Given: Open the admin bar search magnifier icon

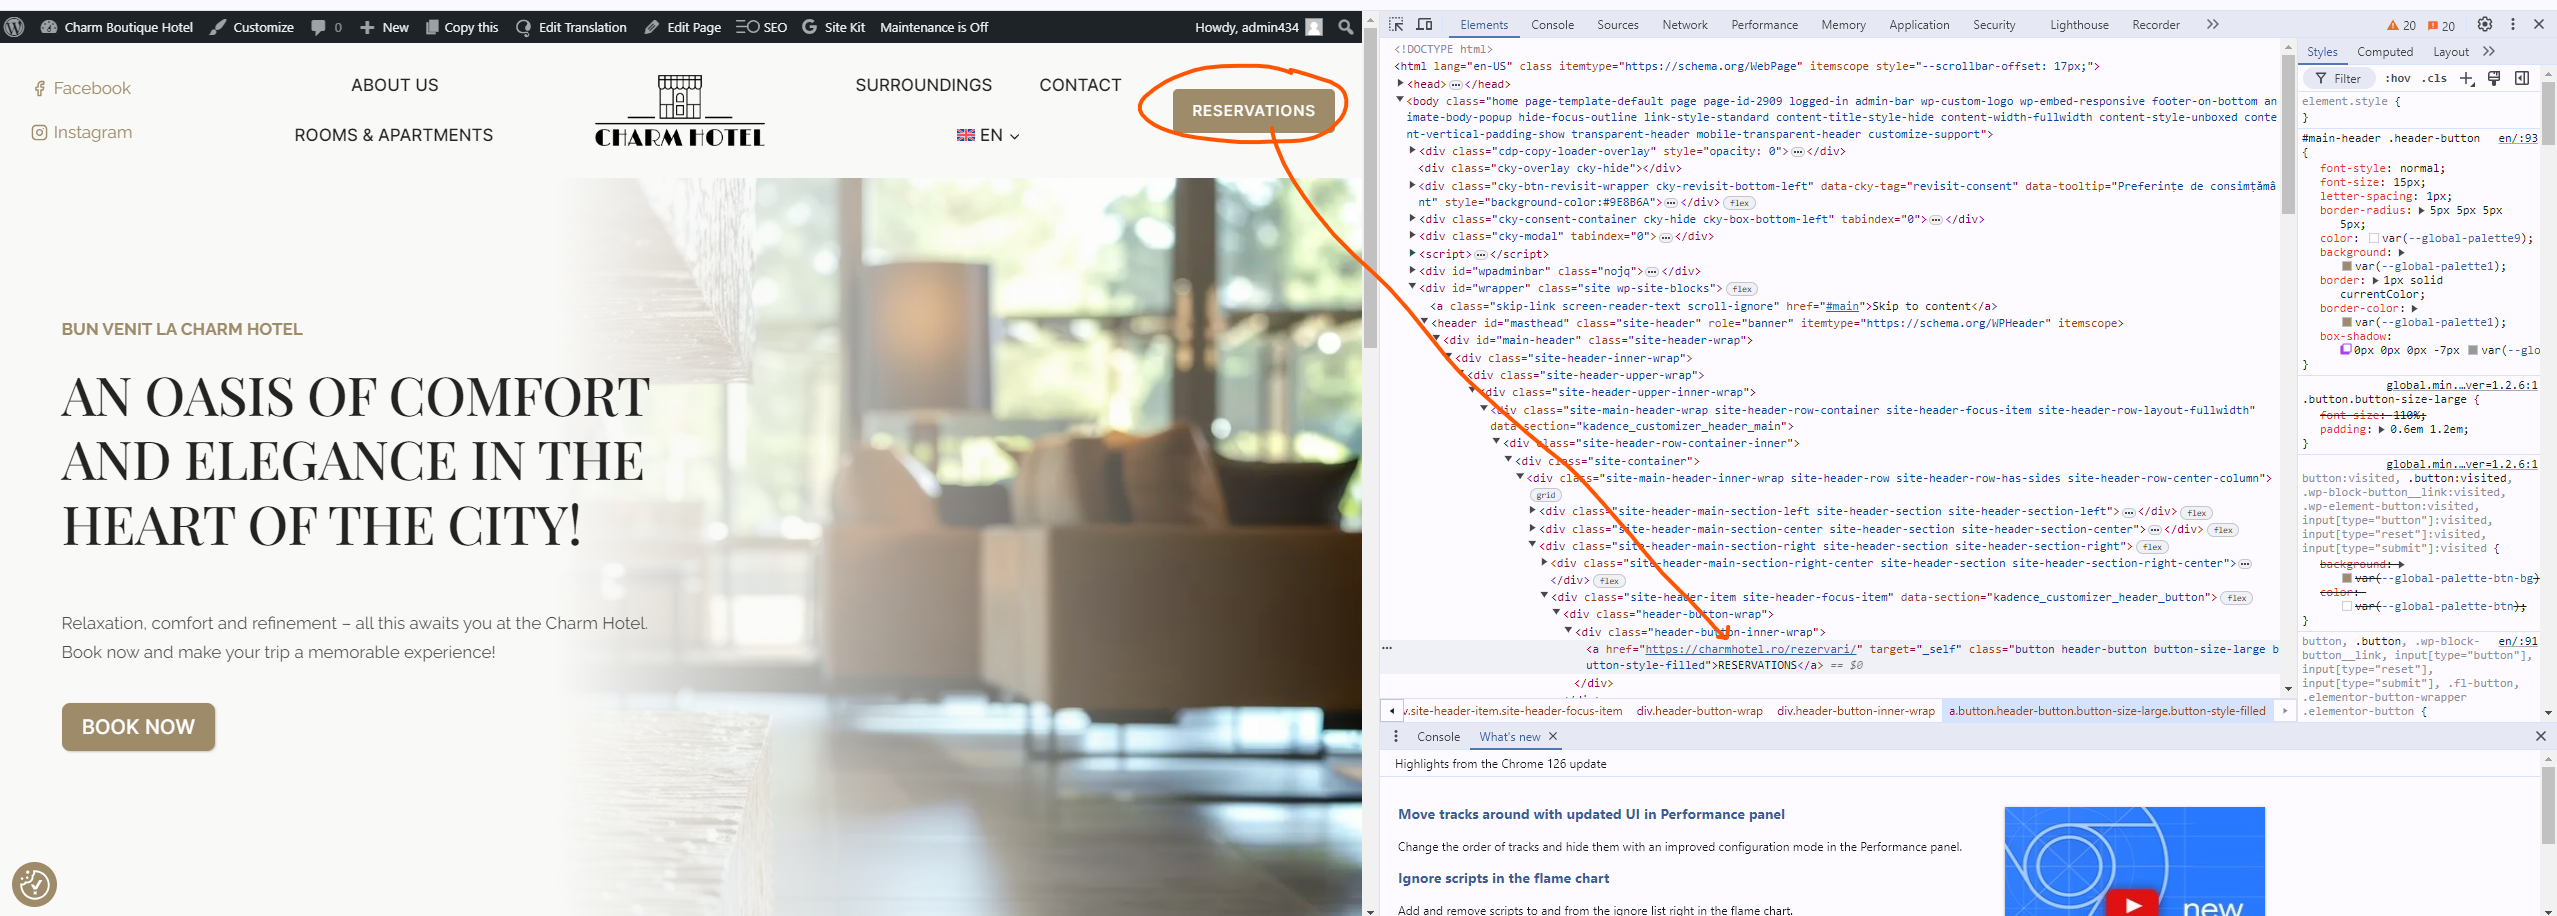Looking at the screenshot, I should pyautogui.click(x=1346, y=27).
